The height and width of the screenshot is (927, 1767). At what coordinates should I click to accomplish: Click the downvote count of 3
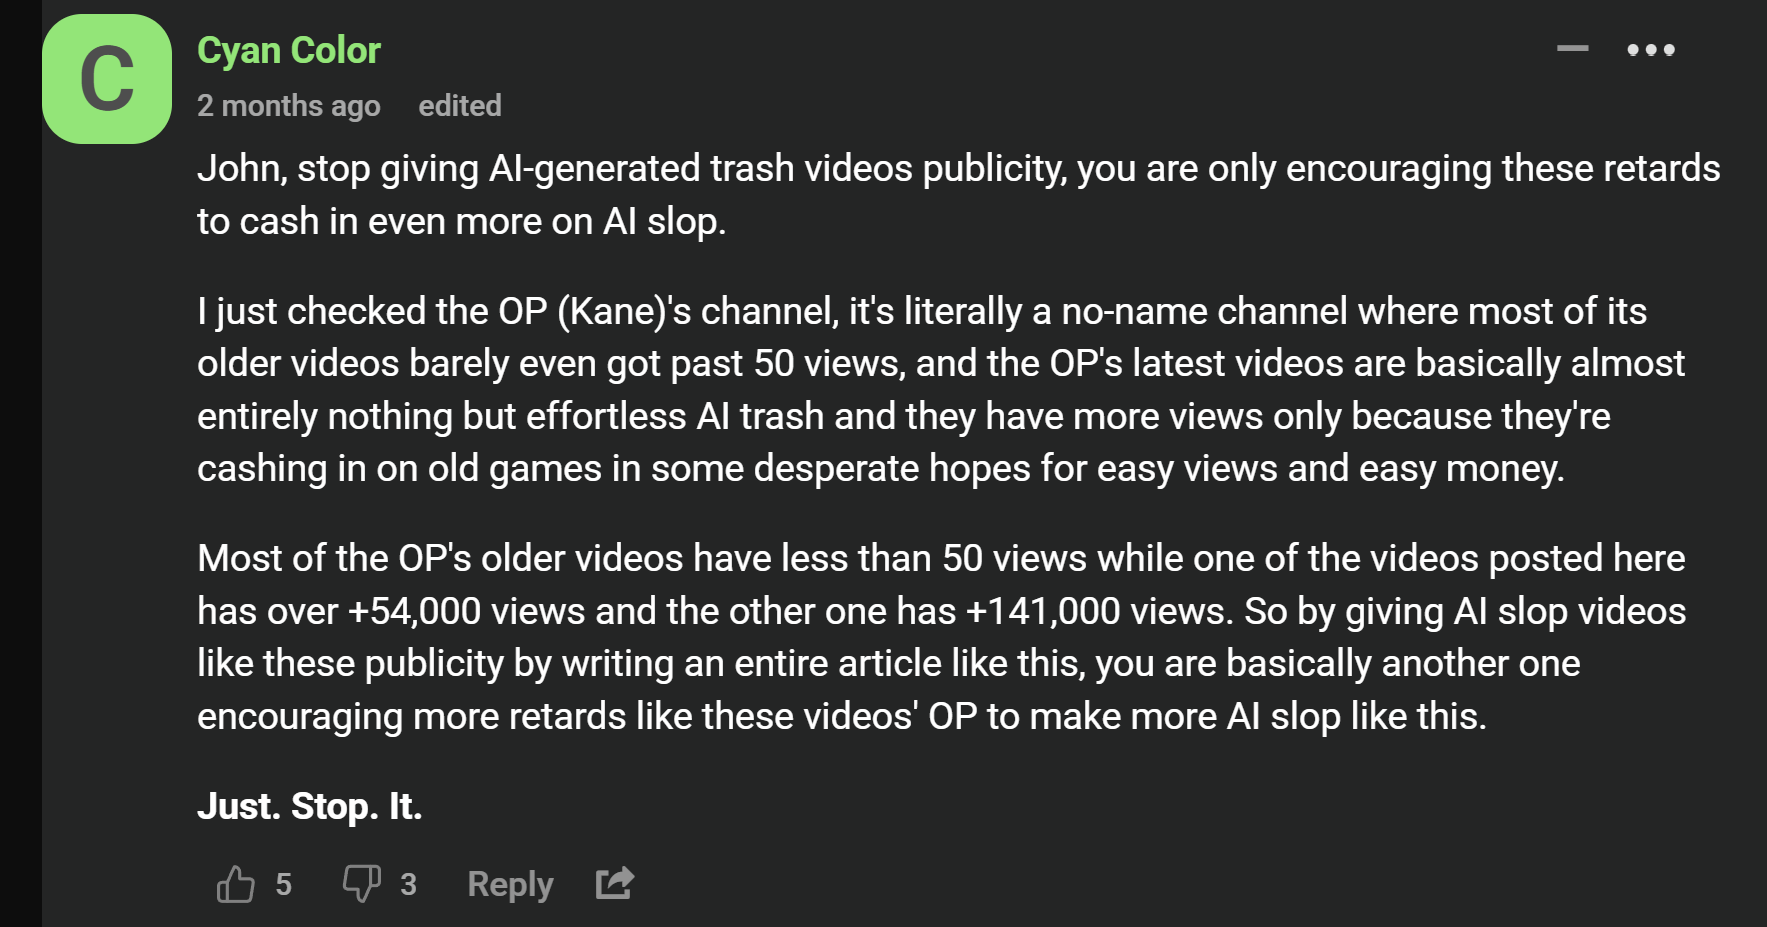click(408, 884)
